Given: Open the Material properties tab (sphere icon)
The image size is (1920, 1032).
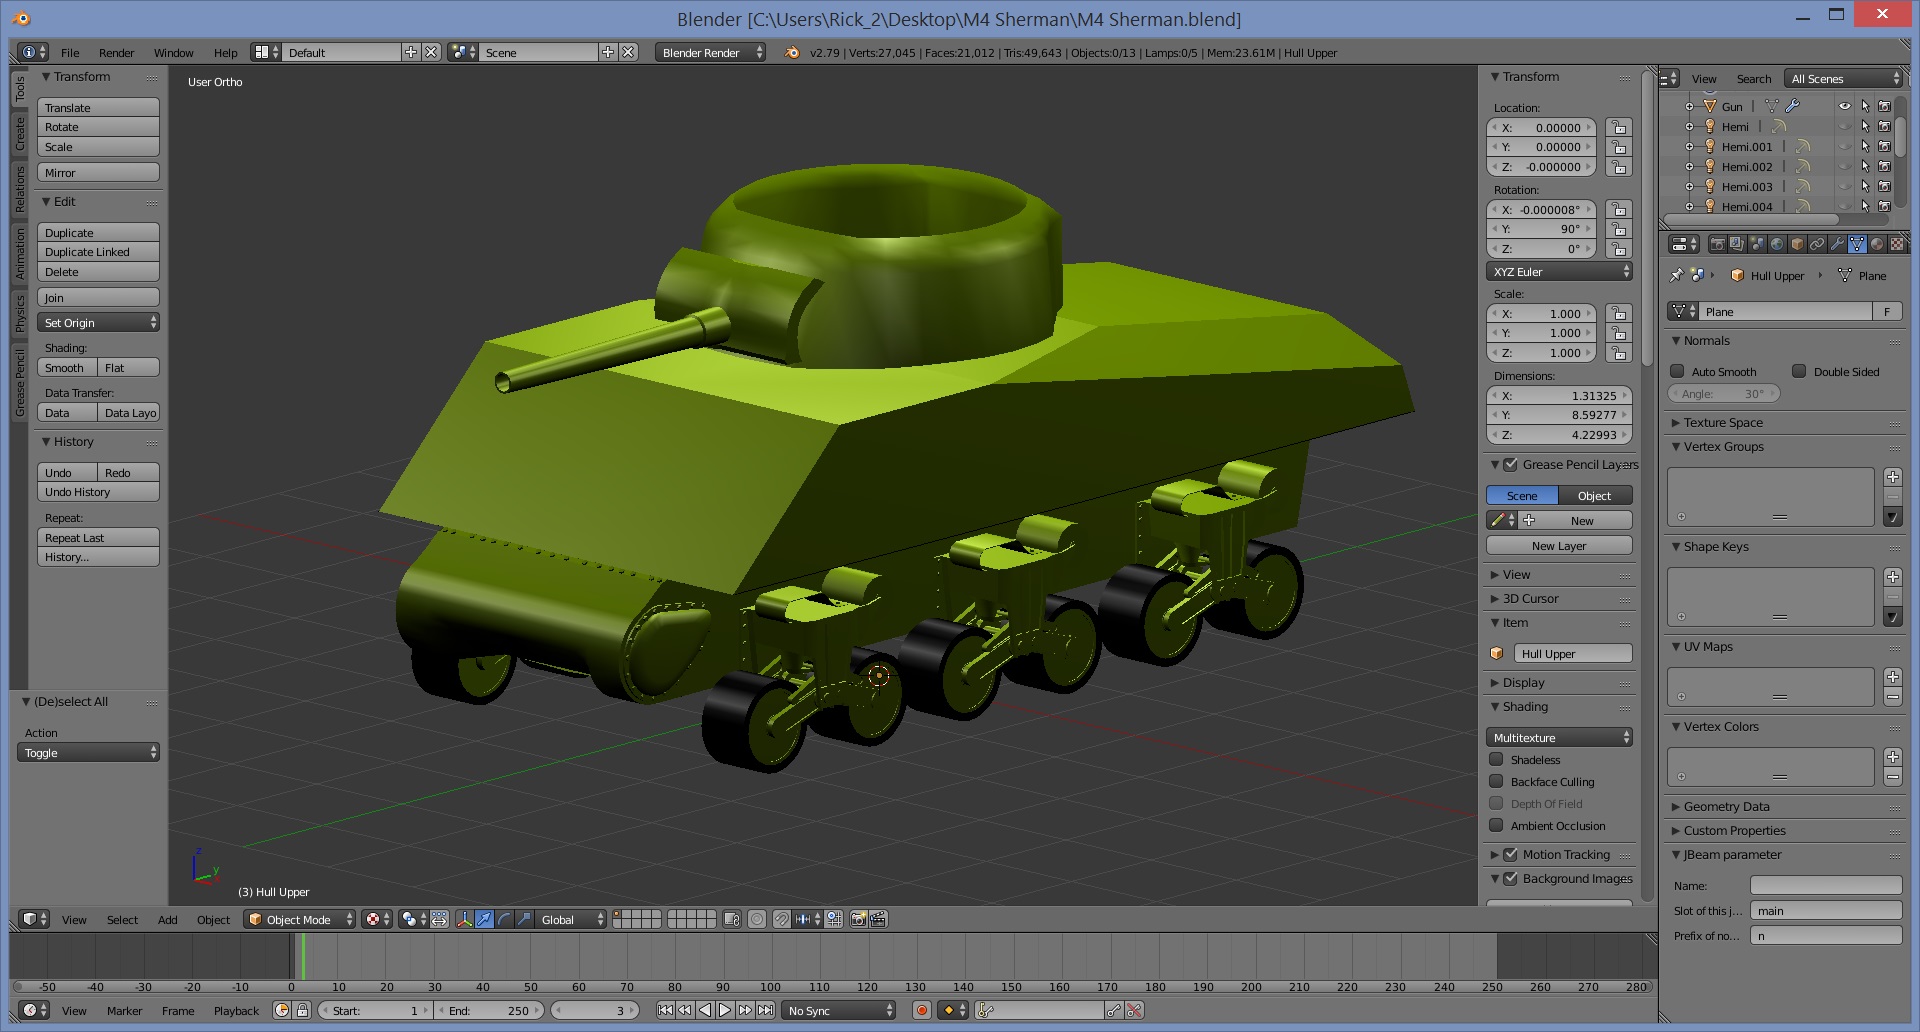Looking at the screenshot, I should point(1877,244).
